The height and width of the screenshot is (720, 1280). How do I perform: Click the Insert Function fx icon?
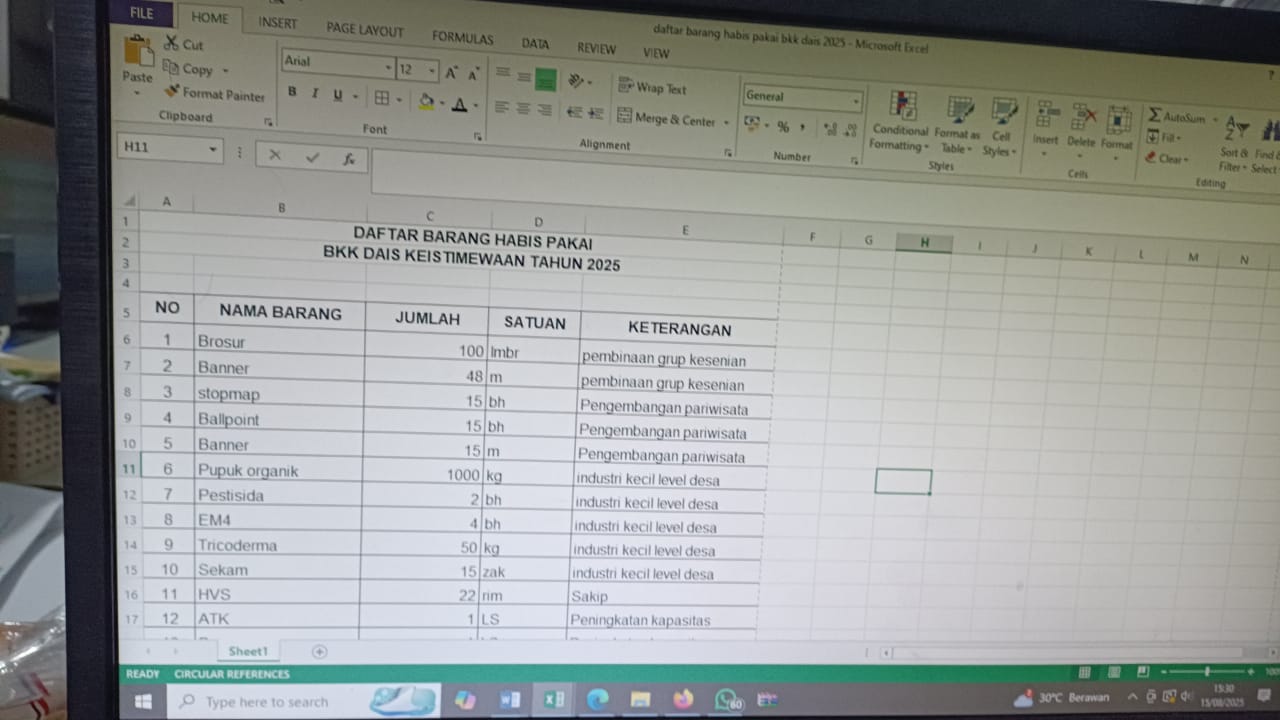348,158
